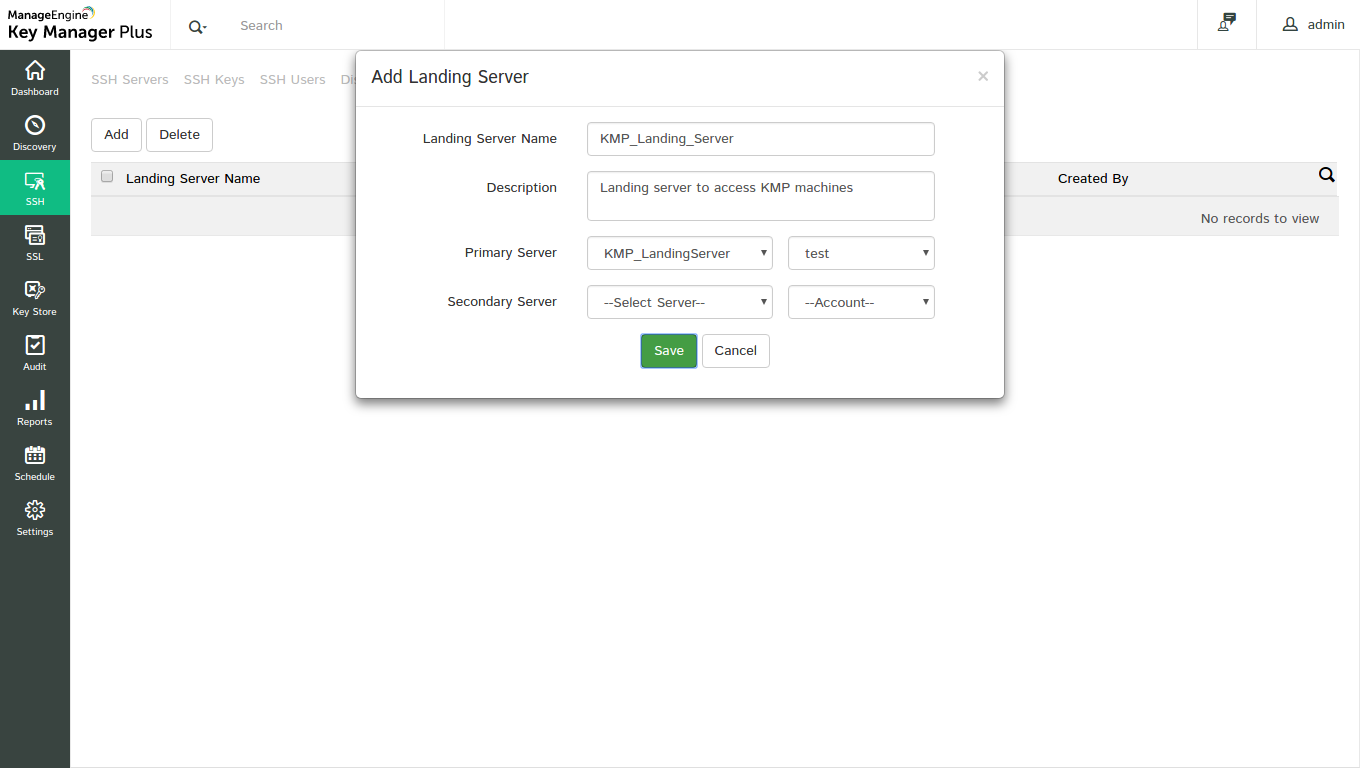Open the admin user menu
The image size is (1360, 768).
pos(1314,25)
